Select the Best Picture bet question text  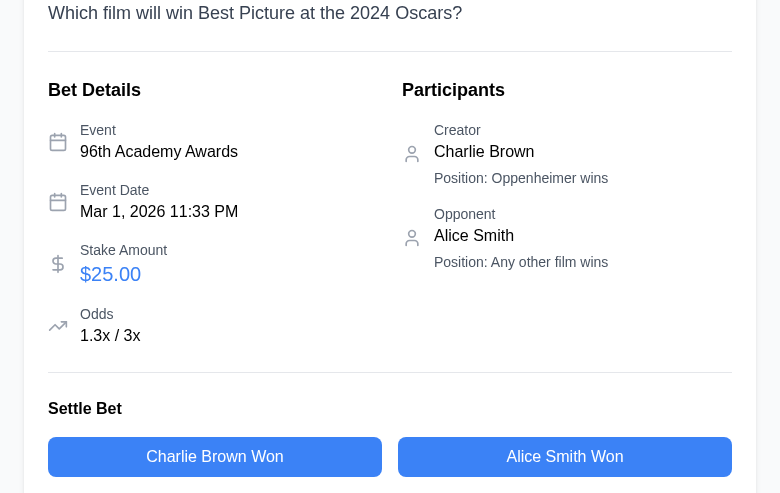[x=255, y=13]
